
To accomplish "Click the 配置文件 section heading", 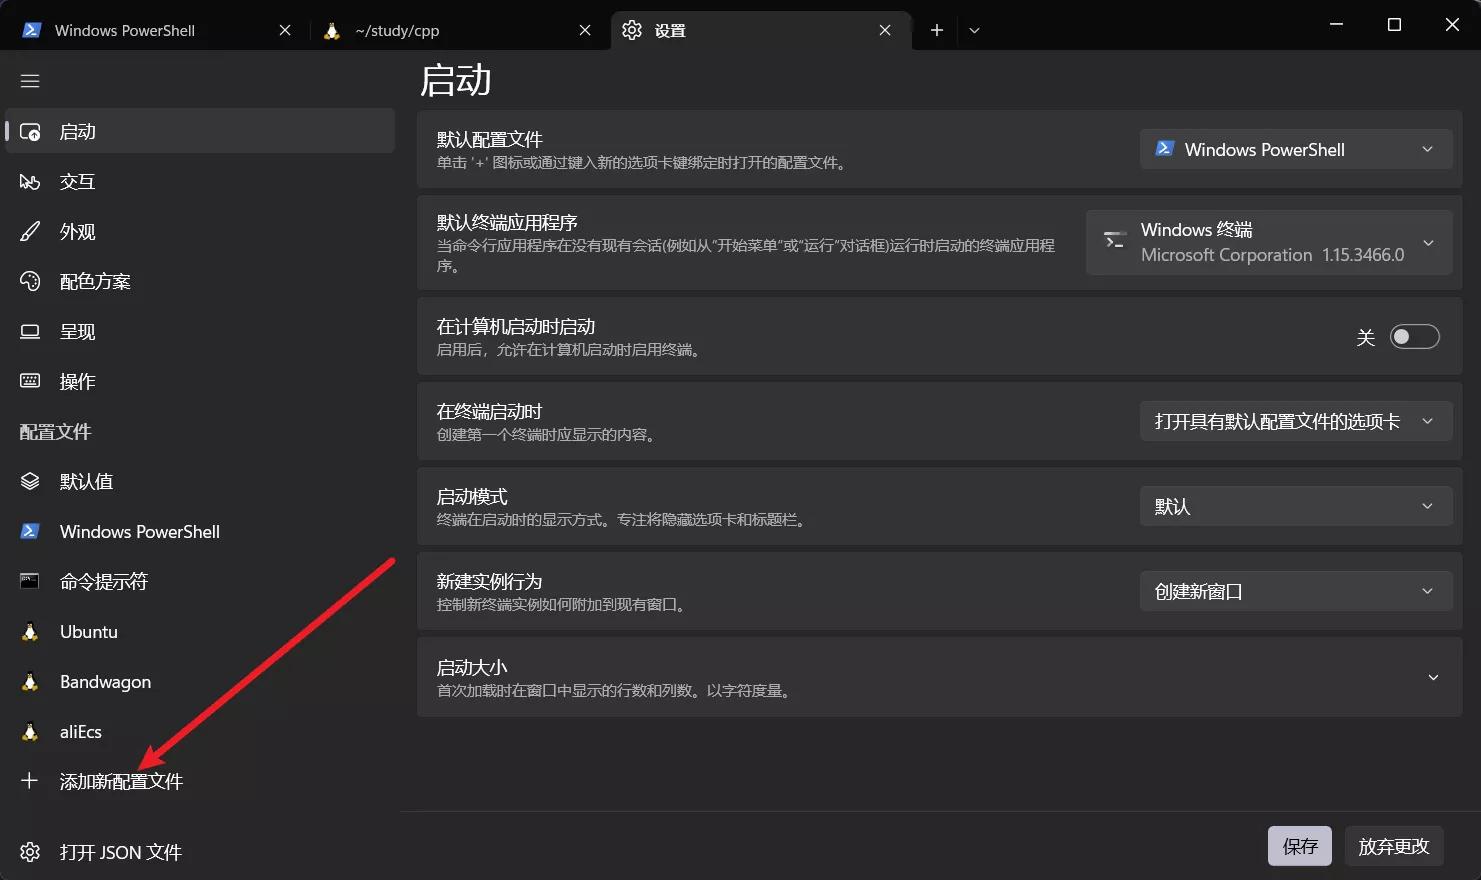I will pos(55,431).
